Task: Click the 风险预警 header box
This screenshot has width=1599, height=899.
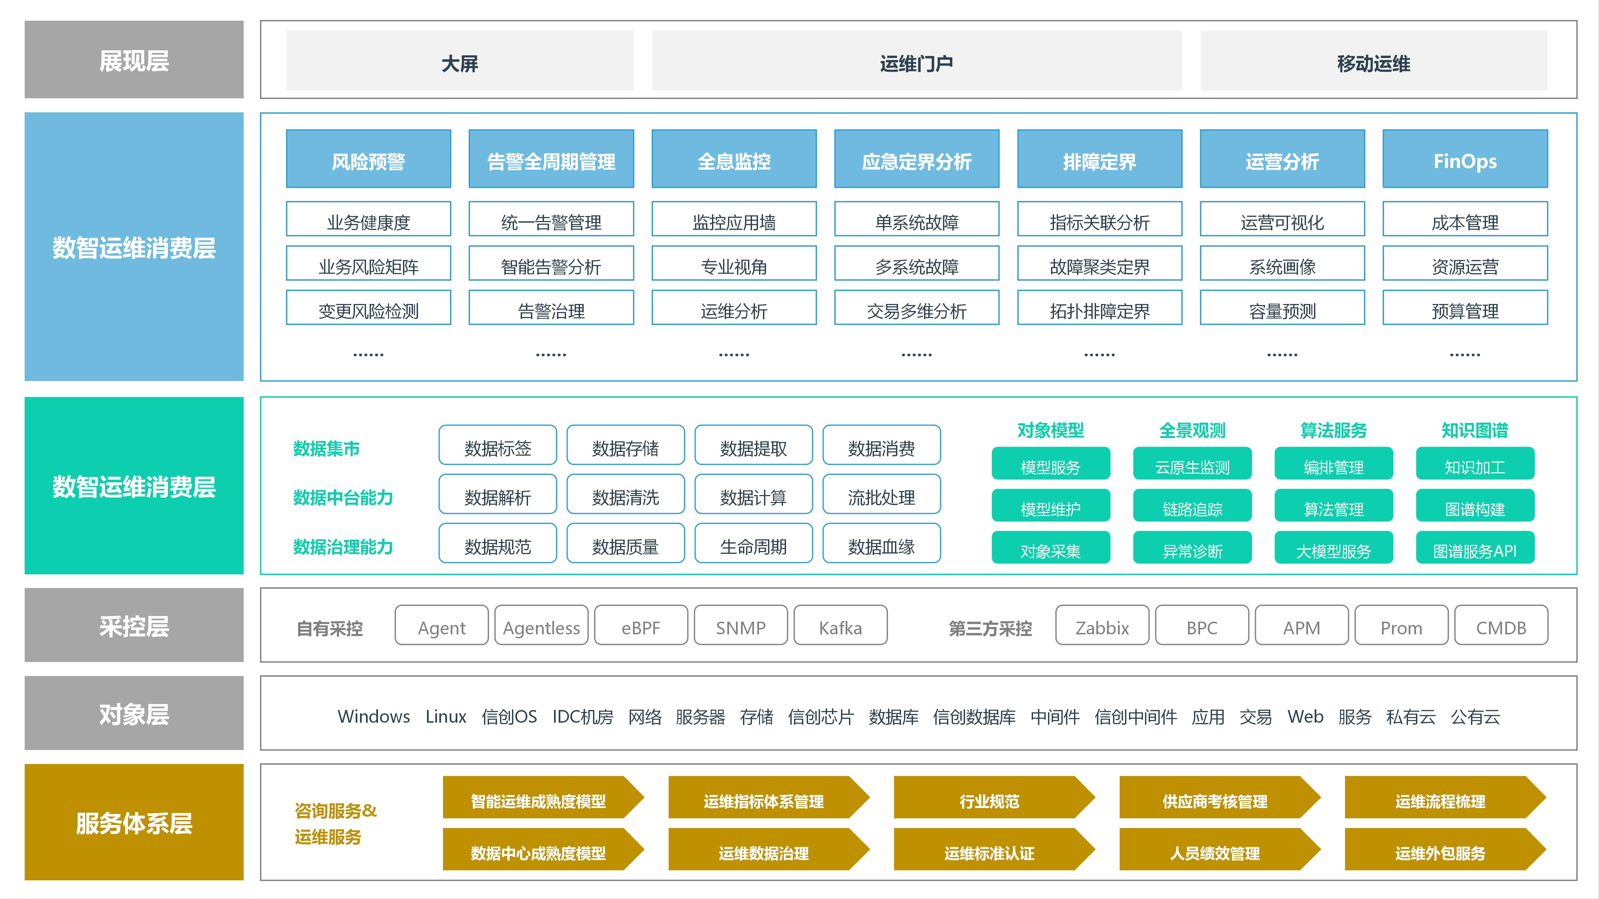Action: (368, 160)
